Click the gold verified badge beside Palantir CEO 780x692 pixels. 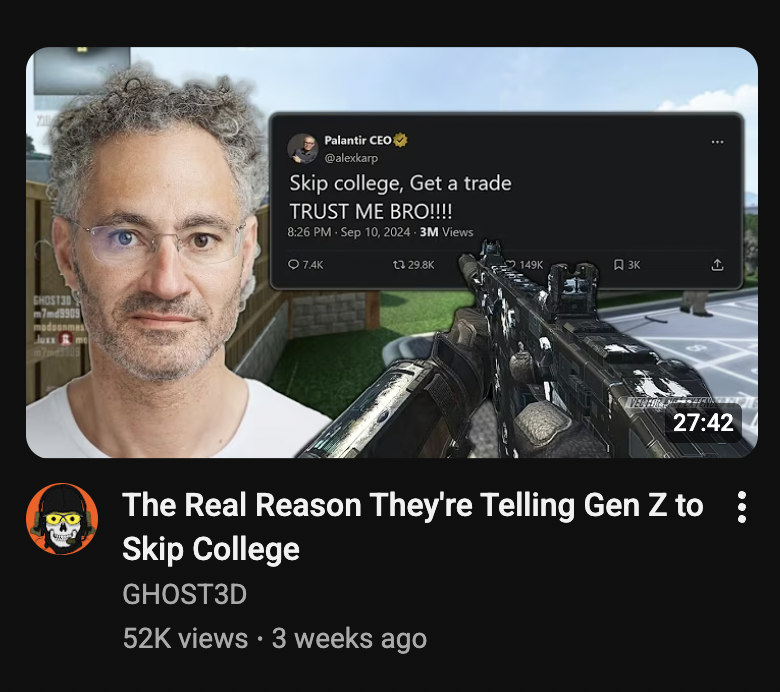pyautogui.click(x=400, y=140)
